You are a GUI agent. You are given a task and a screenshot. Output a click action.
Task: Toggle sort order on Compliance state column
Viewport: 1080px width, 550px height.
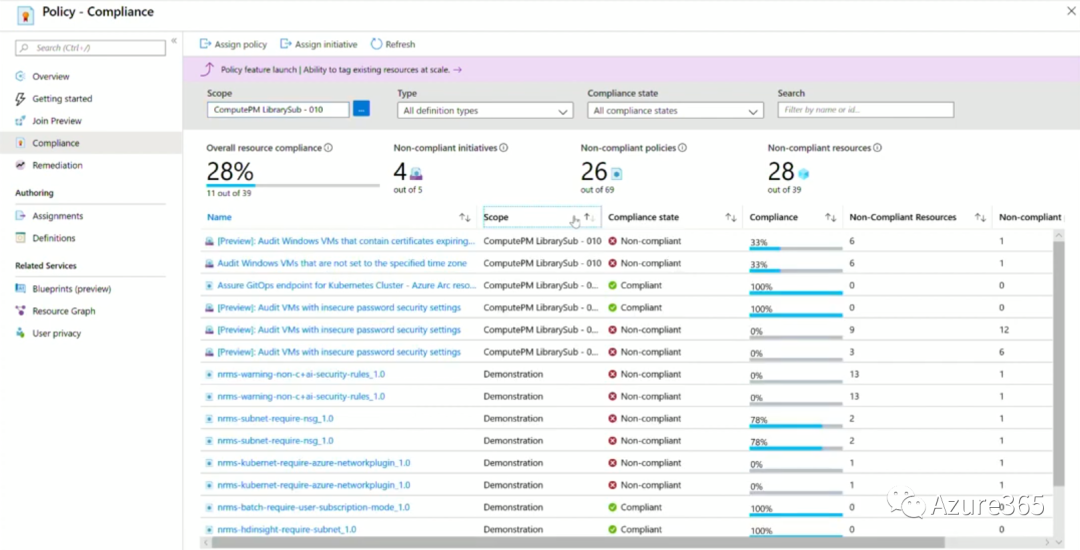click(x=730, y=217)
